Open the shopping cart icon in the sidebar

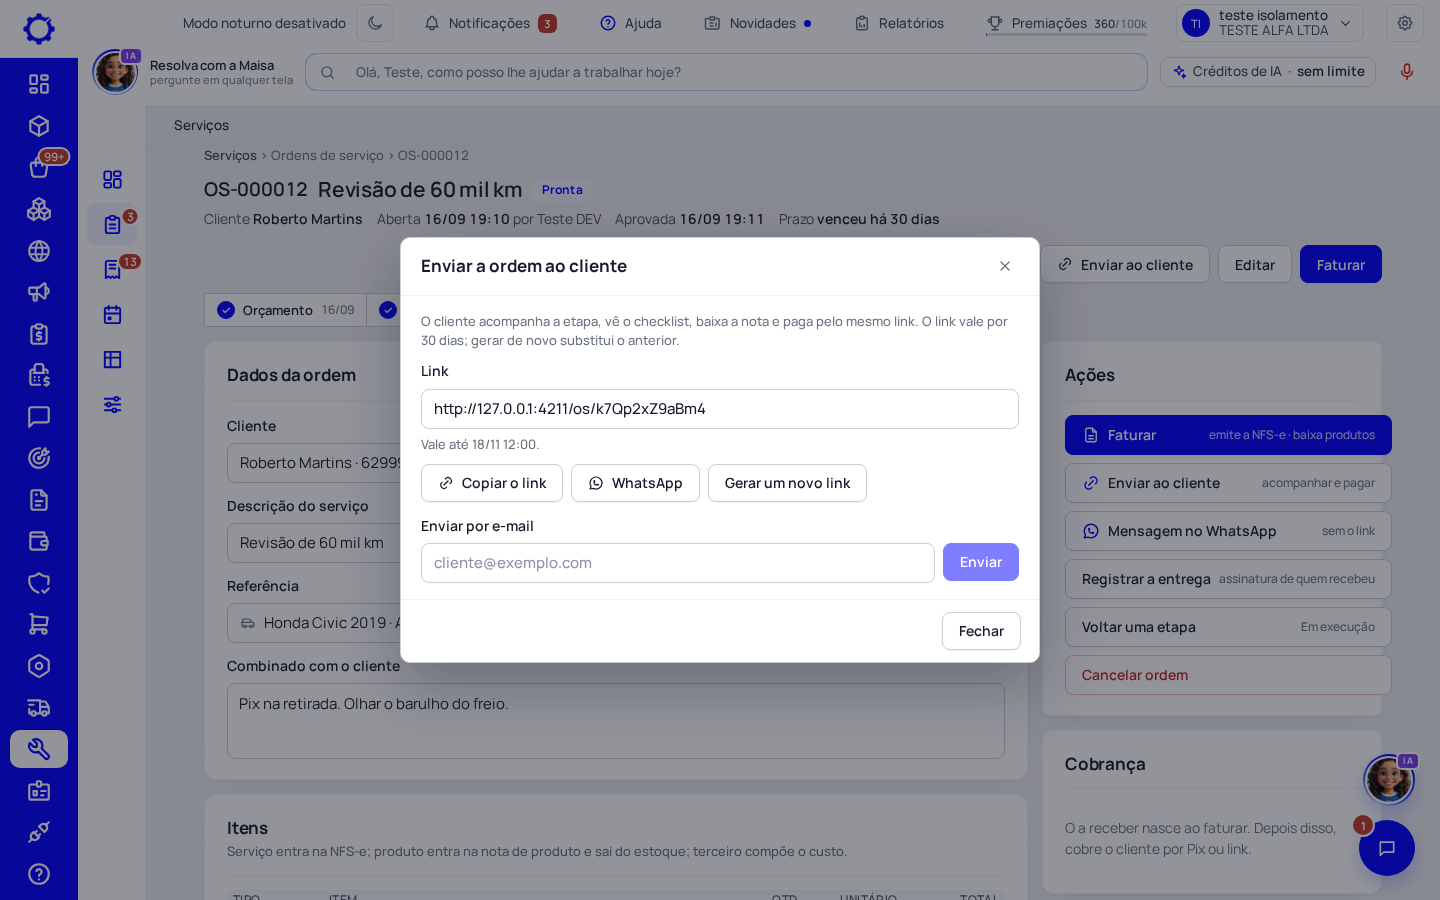39,625
